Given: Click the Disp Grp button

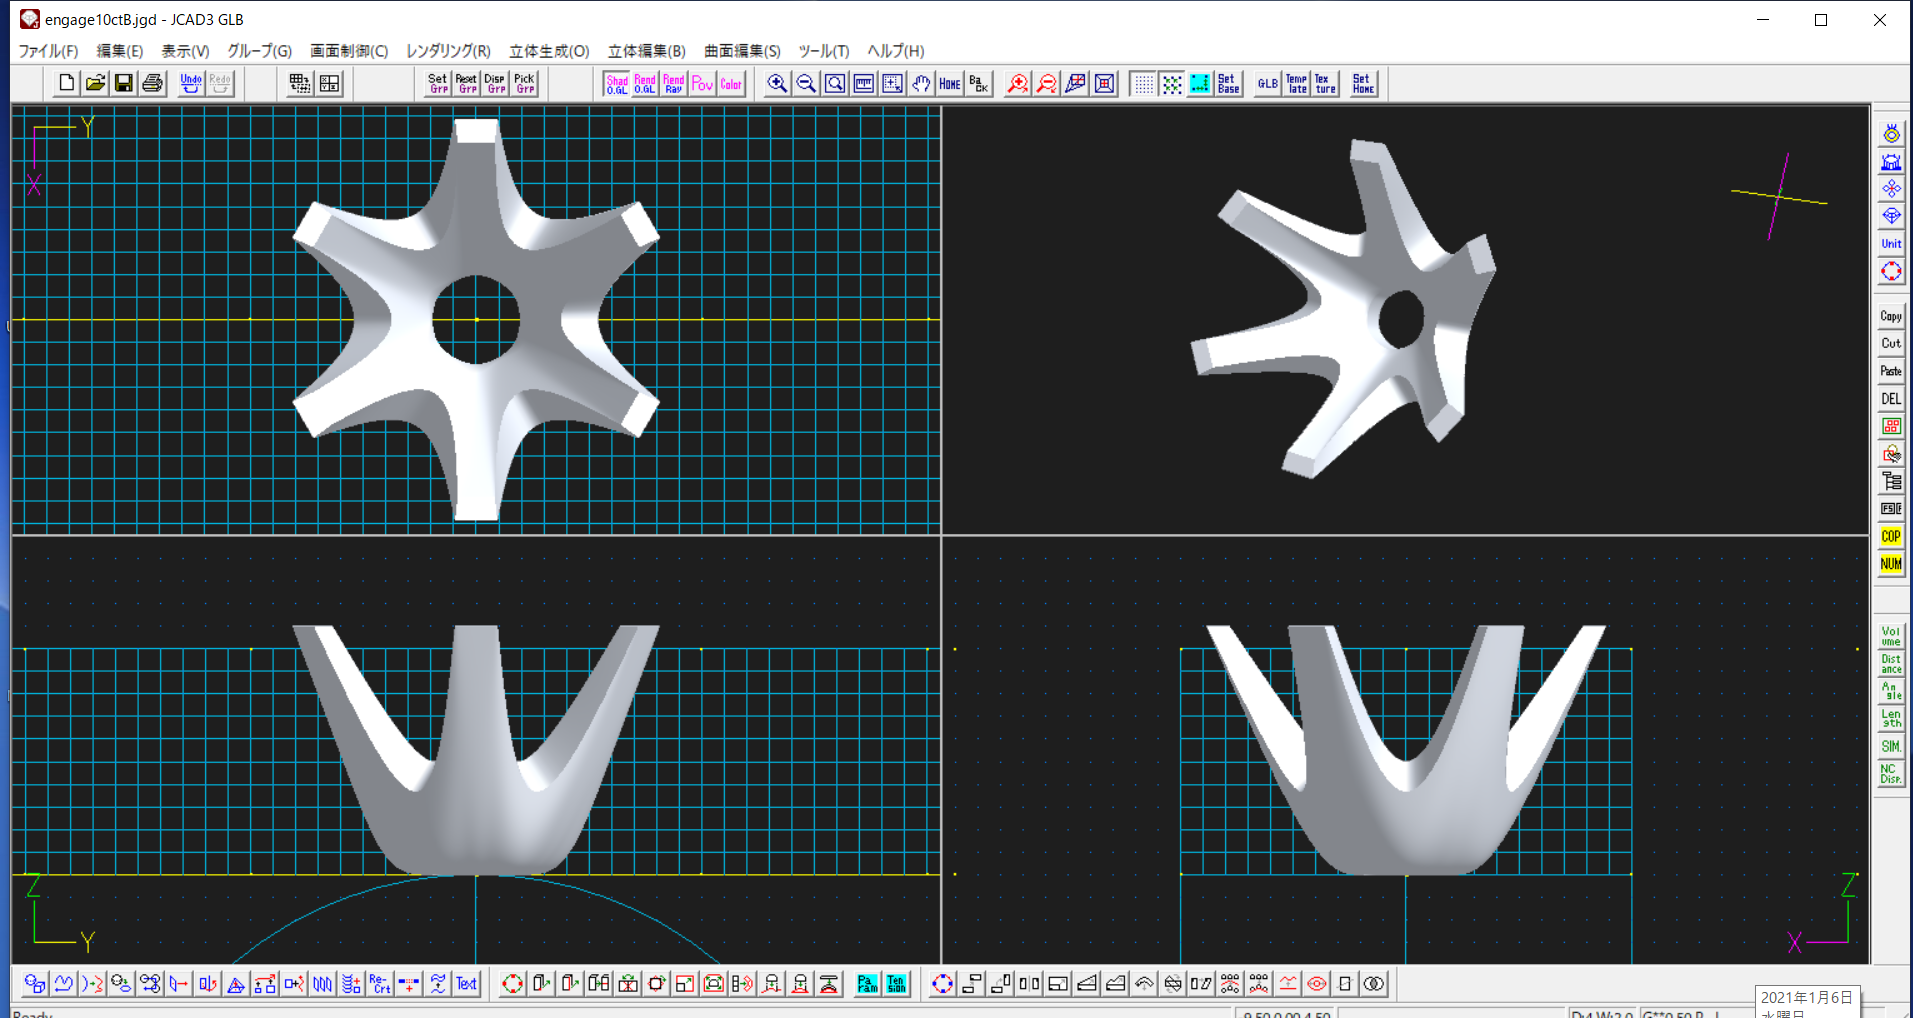Looking at the screenshot, I should coord(495,83).
